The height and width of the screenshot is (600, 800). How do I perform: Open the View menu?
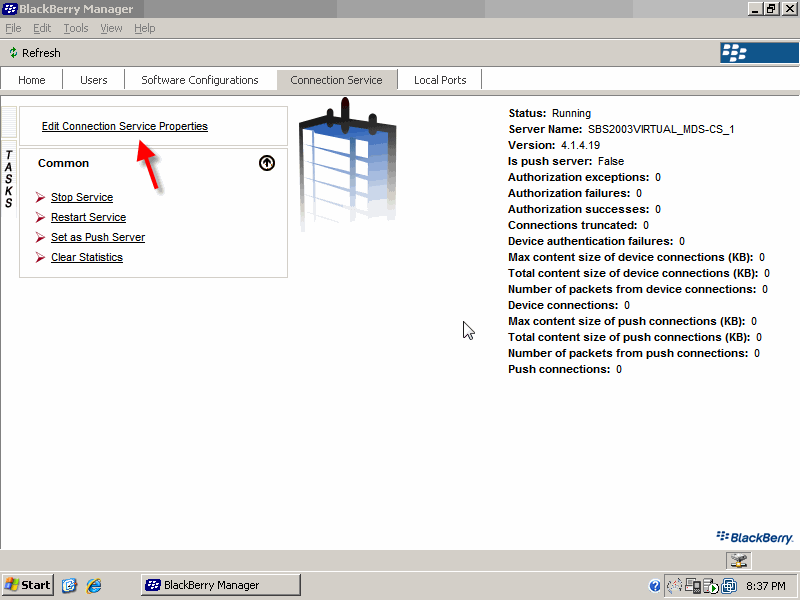[x=111, y=28]
